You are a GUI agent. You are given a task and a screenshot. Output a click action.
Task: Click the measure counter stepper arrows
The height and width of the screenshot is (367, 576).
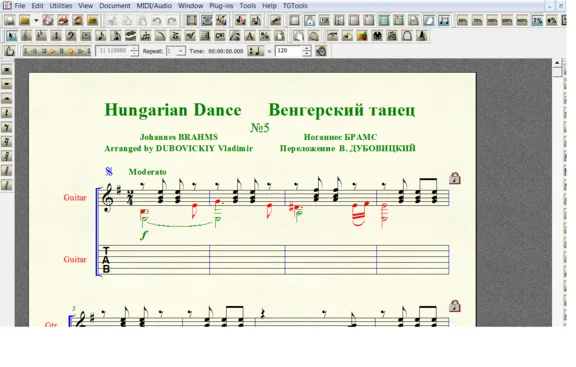pos(134,51)
